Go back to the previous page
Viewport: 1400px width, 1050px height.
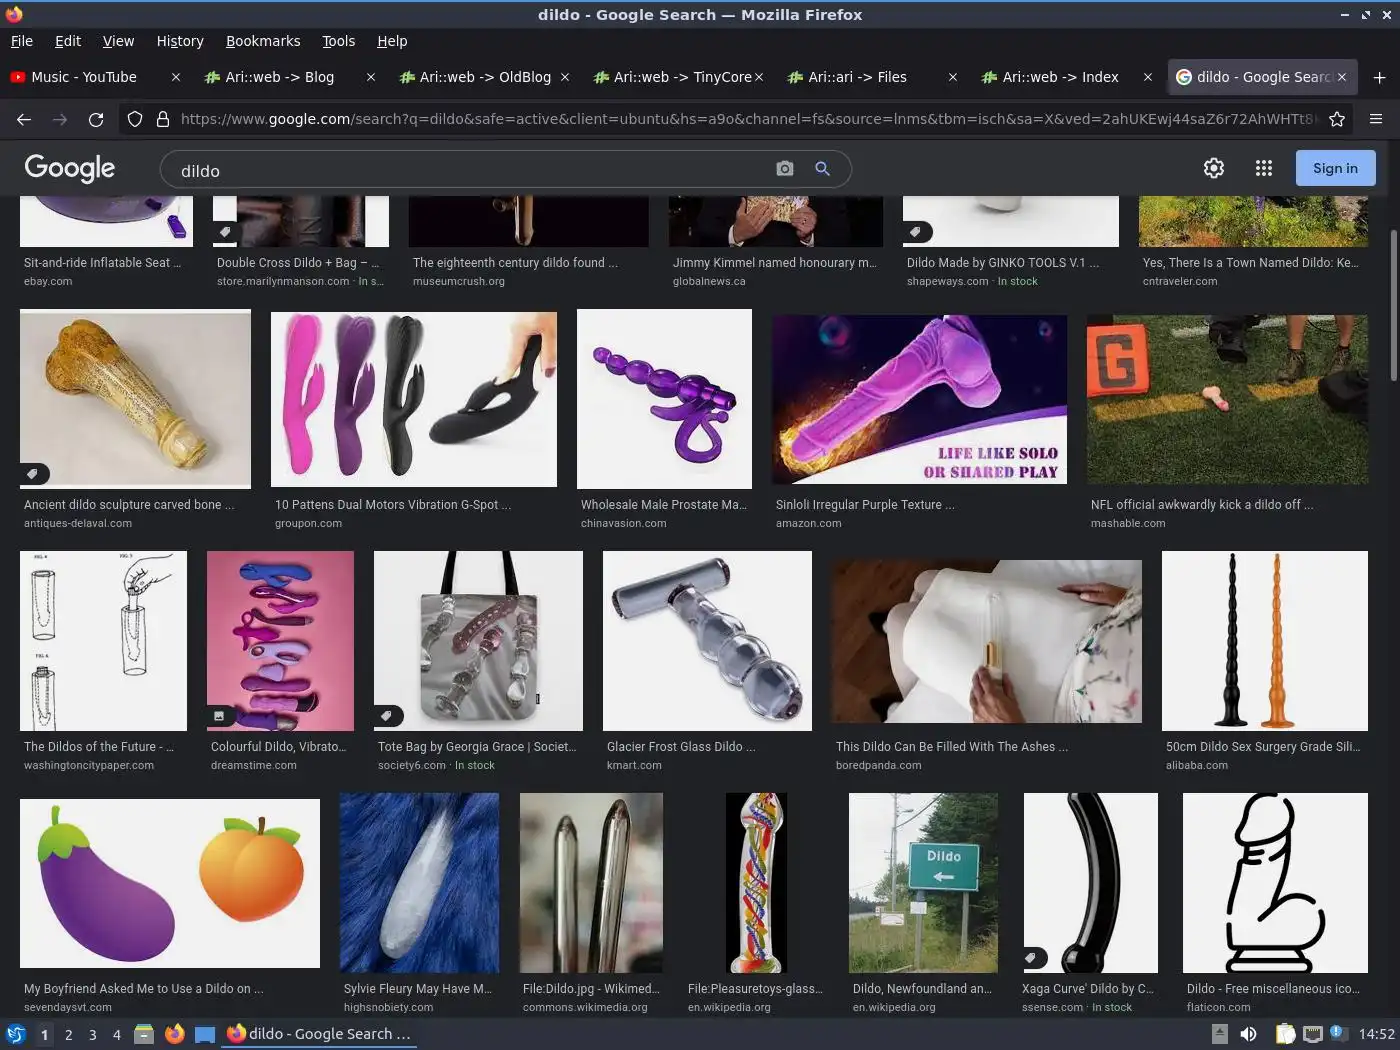click(24, 119)
